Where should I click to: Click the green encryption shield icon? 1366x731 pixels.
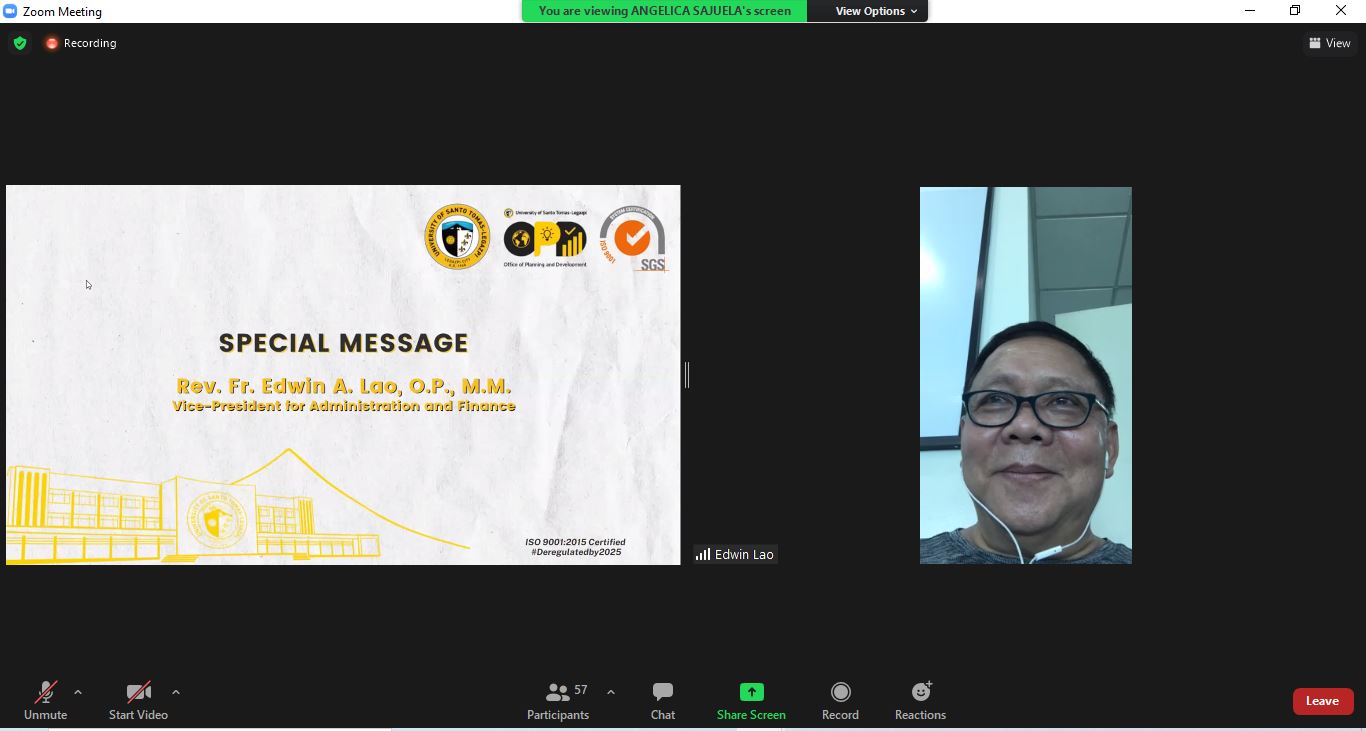[20, 43]
